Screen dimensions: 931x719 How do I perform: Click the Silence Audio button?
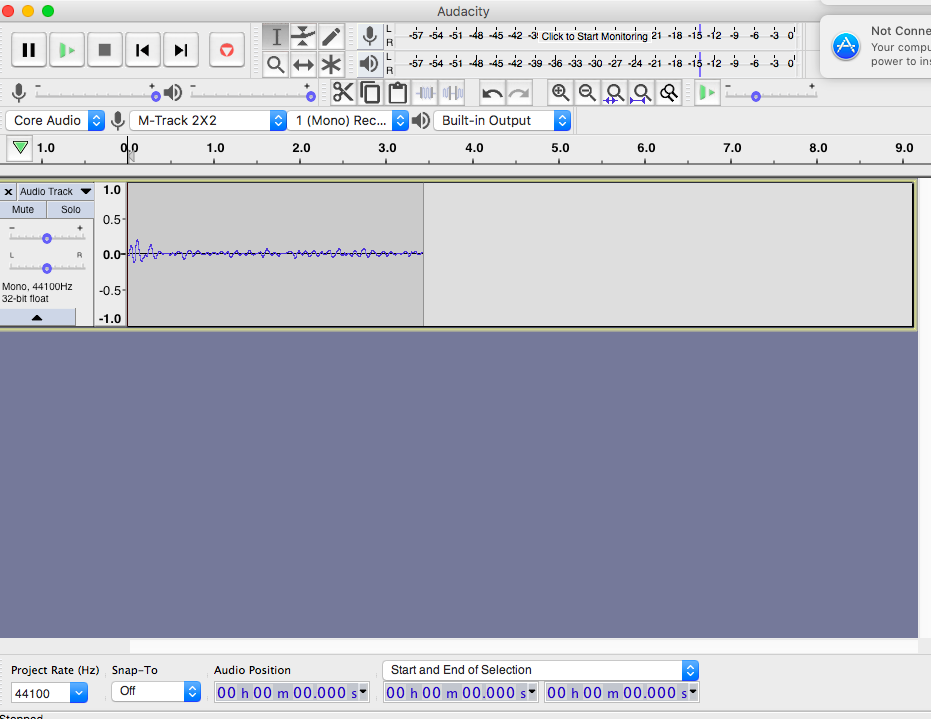click(452, 93)
